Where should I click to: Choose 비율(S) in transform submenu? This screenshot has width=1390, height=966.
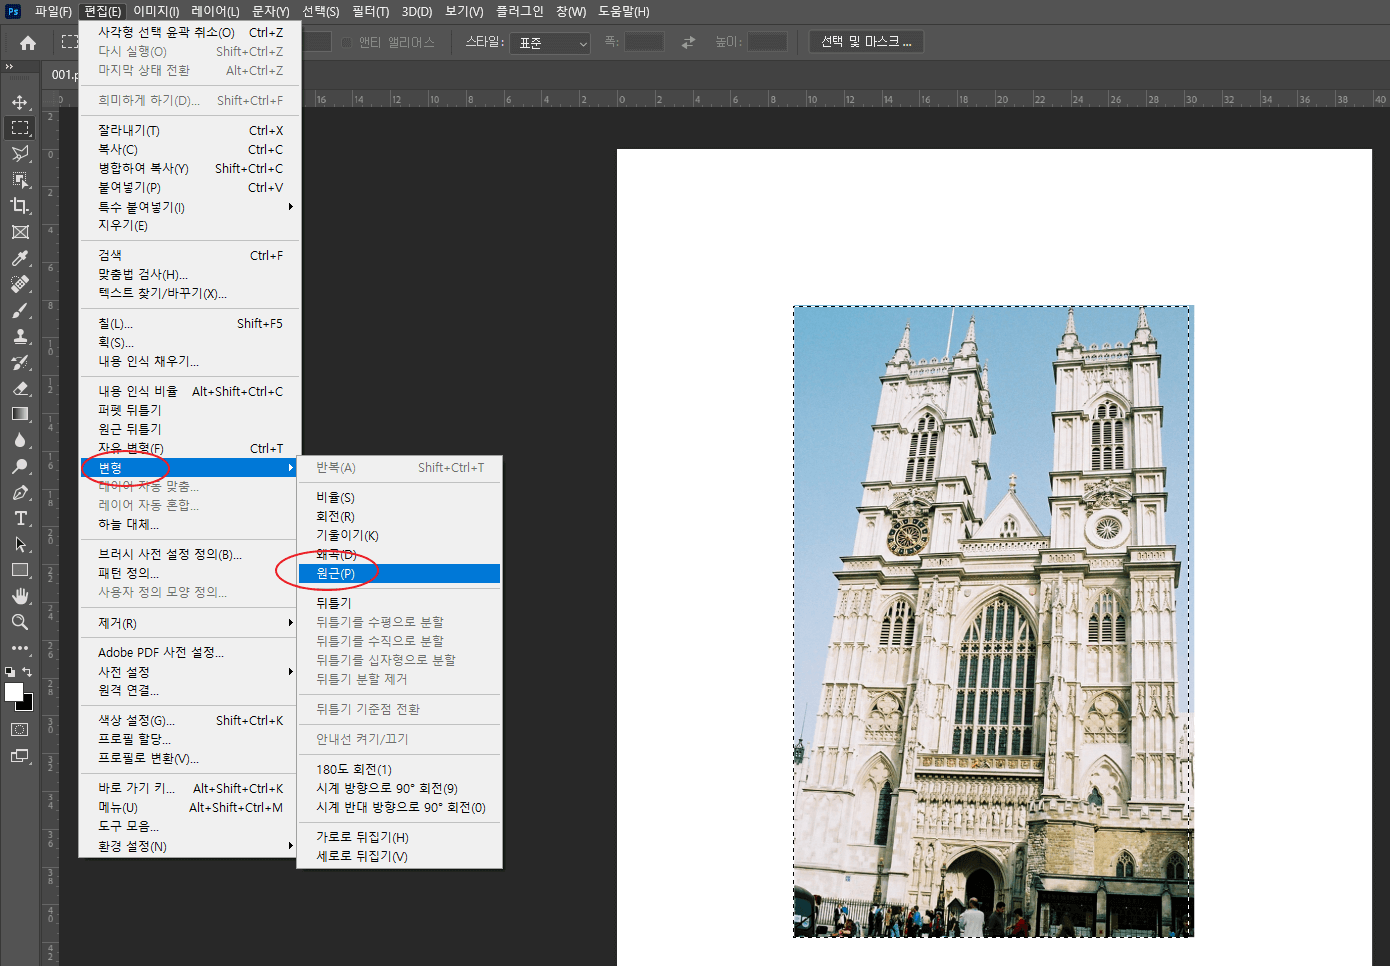click(400, 497)
